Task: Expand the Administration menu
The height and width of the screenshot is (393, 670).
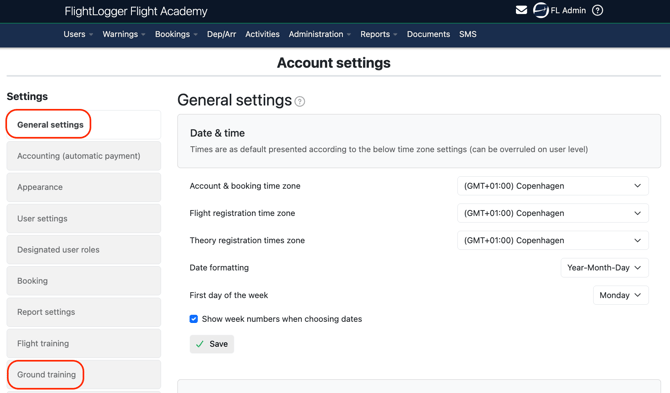Action: (320, 34)
